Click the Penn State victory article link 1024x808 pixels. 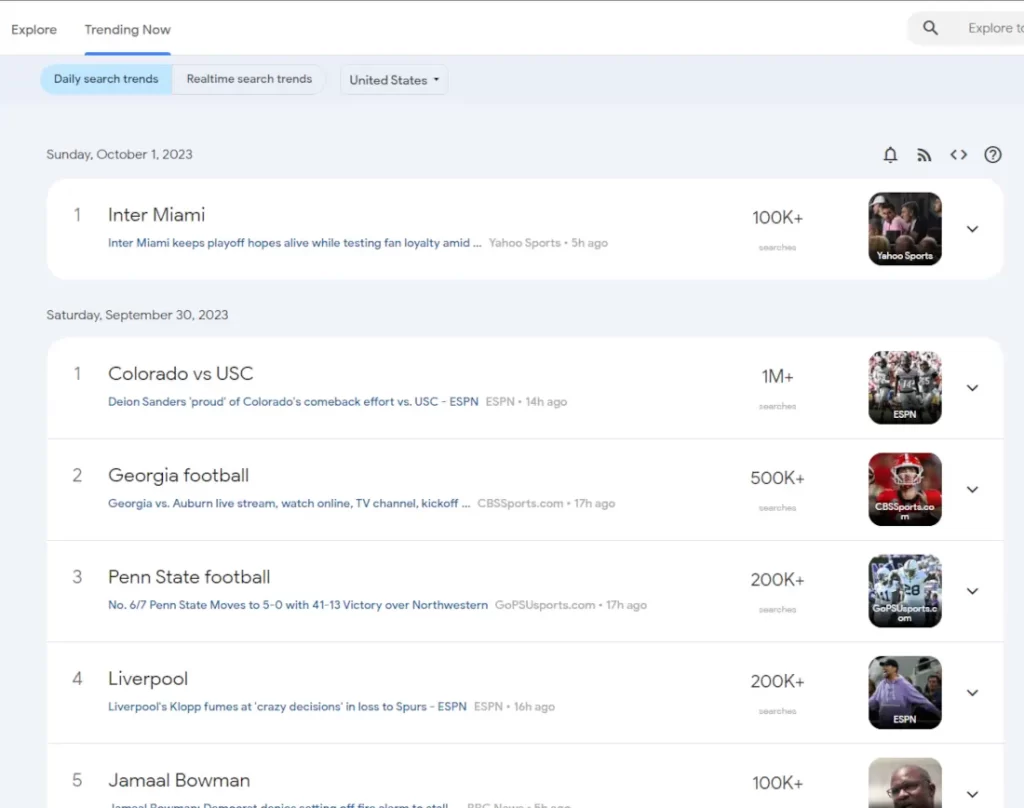(x=298, y=605)
